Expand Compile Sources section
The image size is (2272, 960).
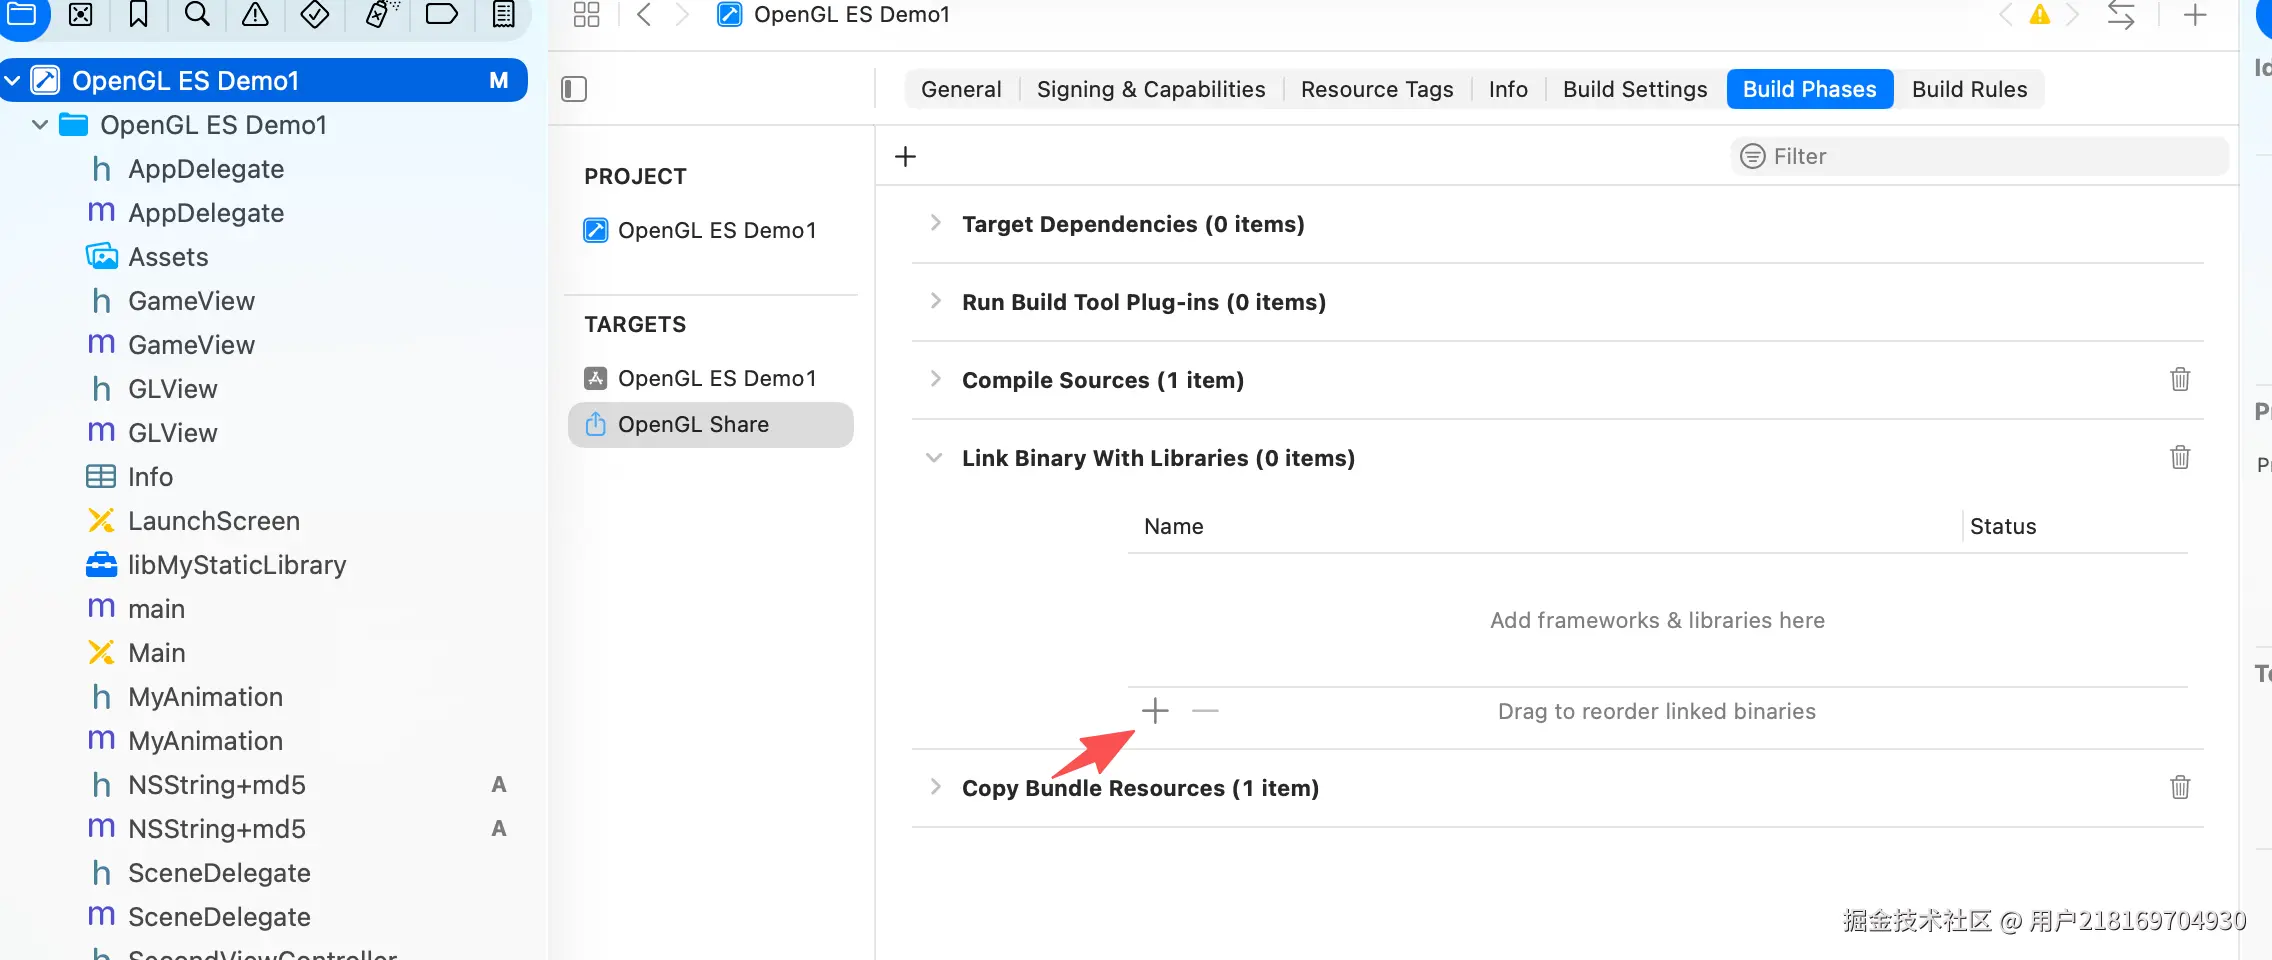[934, 379]
